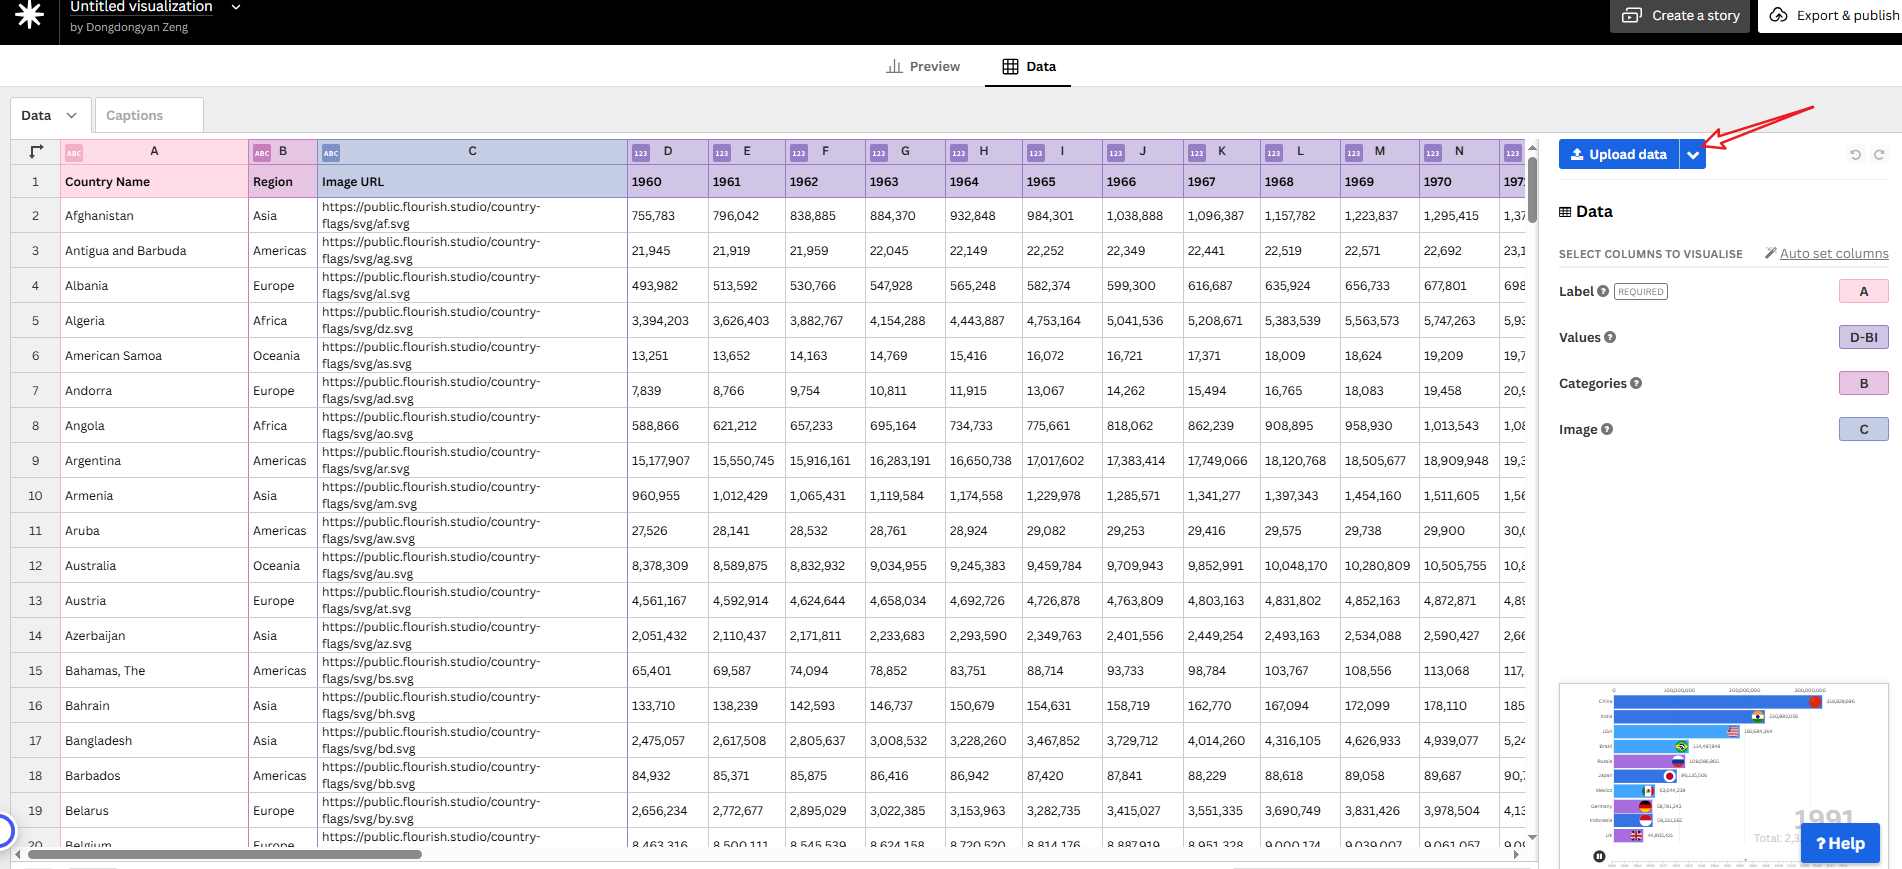Select the Australia flag URL cell
1902x869 pixels.
[472, 566]
